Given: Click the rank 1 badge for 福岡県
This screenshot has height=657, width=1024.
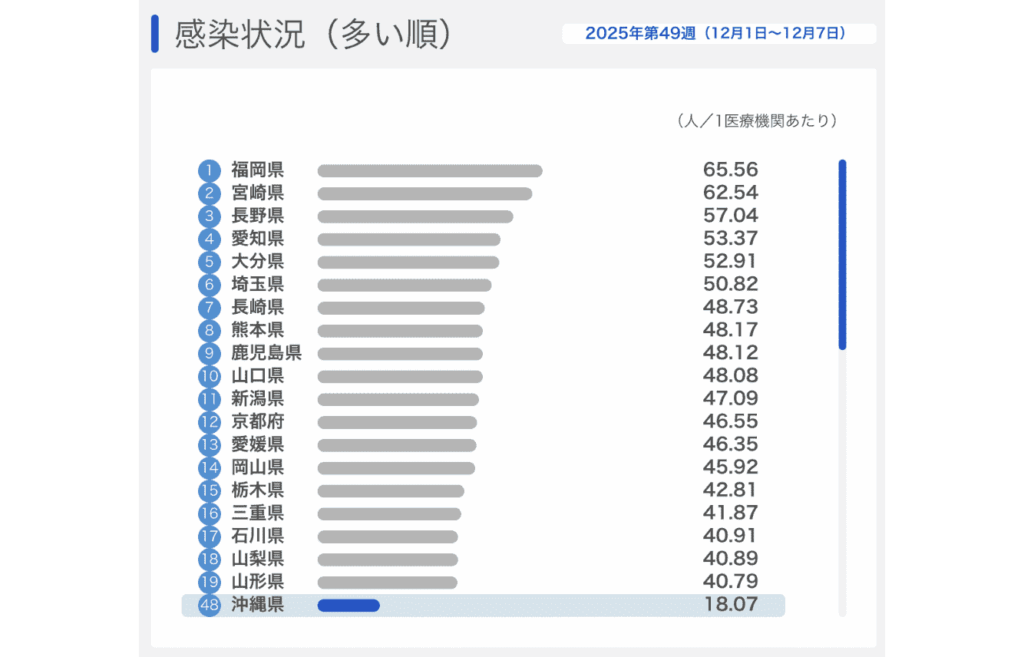Looking at the screenshot, I should [209, 171].
